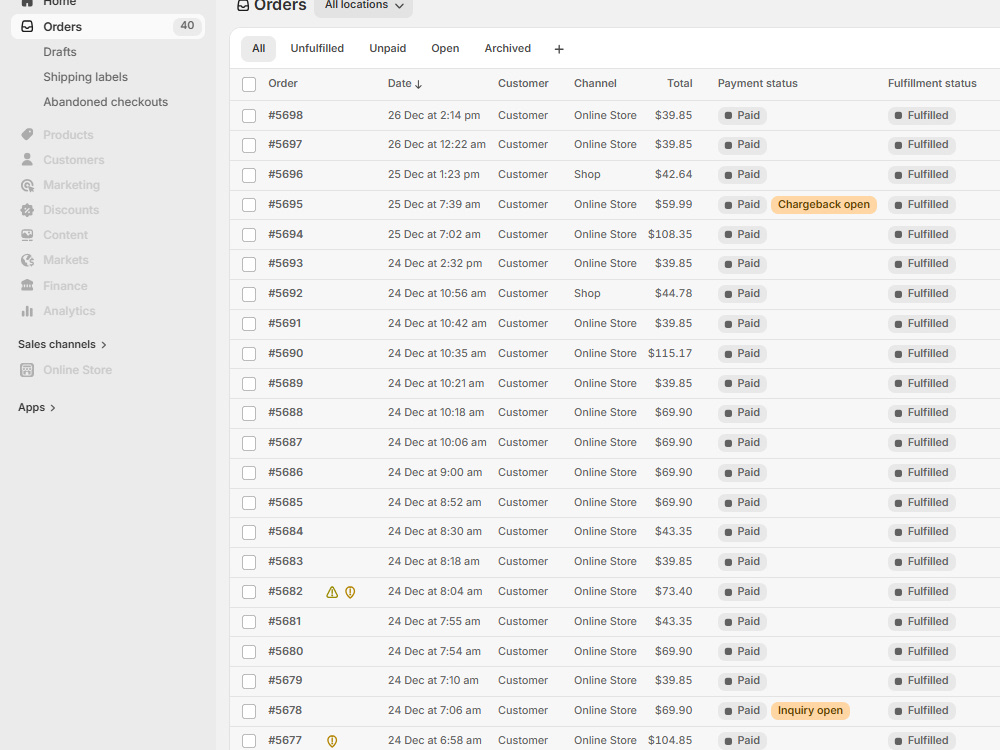
Task: Open Abandoned checkouts in sidebar
Action: point(106,102)
